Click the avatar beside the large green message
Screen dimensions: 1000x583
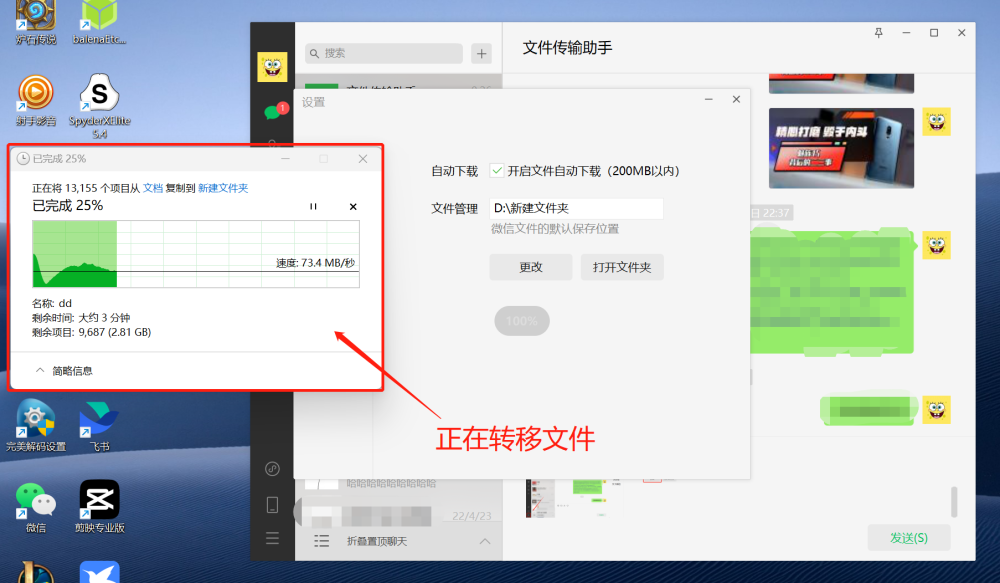tap(936, 245)
